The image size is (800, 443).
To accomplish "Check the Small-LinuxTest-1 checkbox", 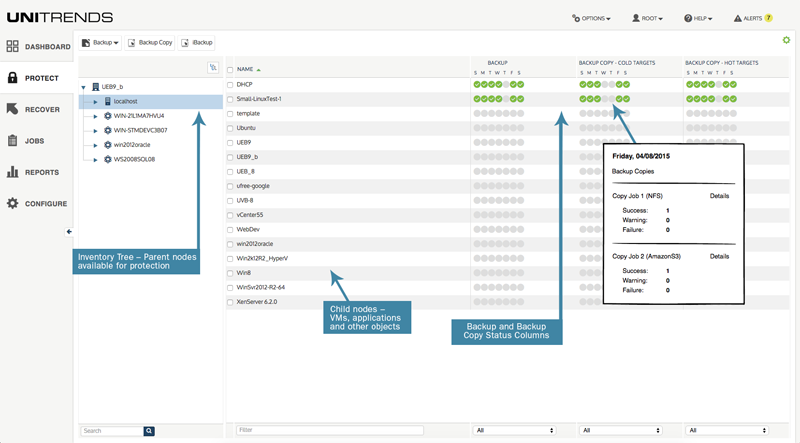I will 230,99.
